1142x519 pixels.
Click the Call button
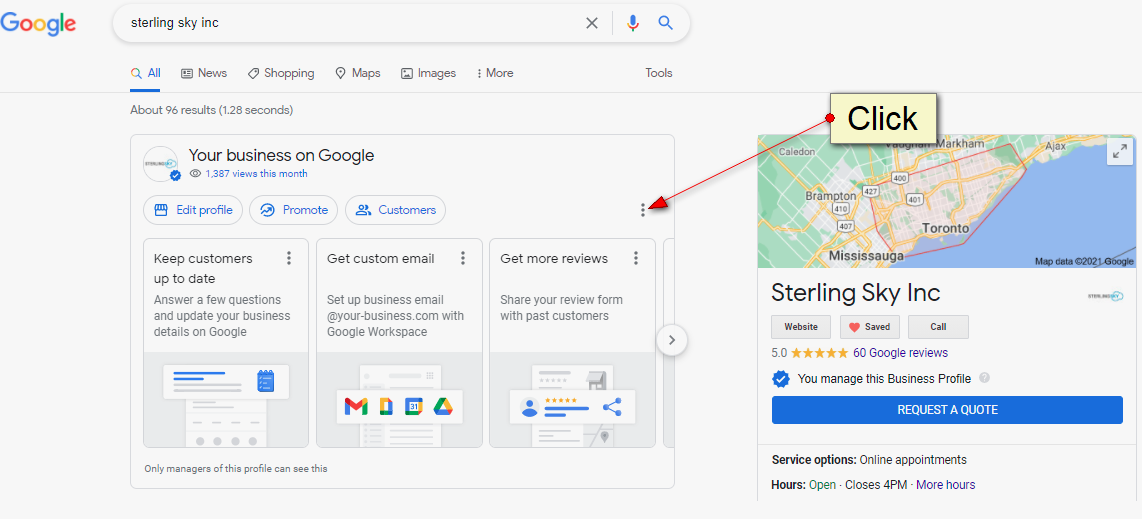point(938,327)
